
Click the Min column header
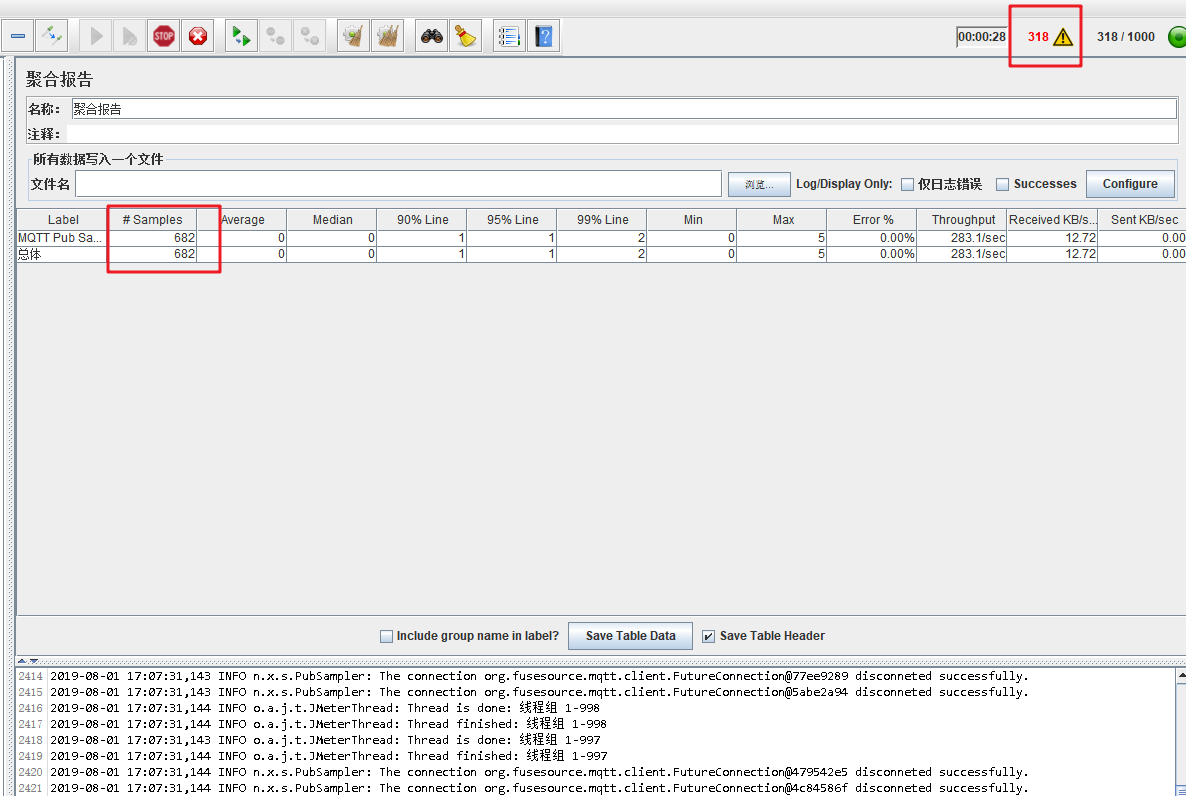692,219
